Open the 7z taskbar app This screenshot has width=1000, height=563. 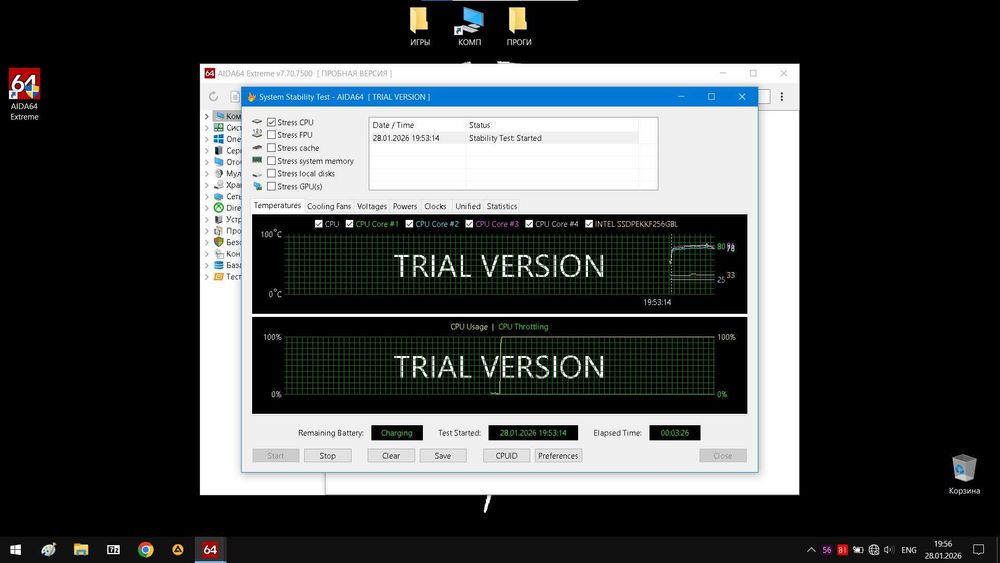(x=114, y=550)
